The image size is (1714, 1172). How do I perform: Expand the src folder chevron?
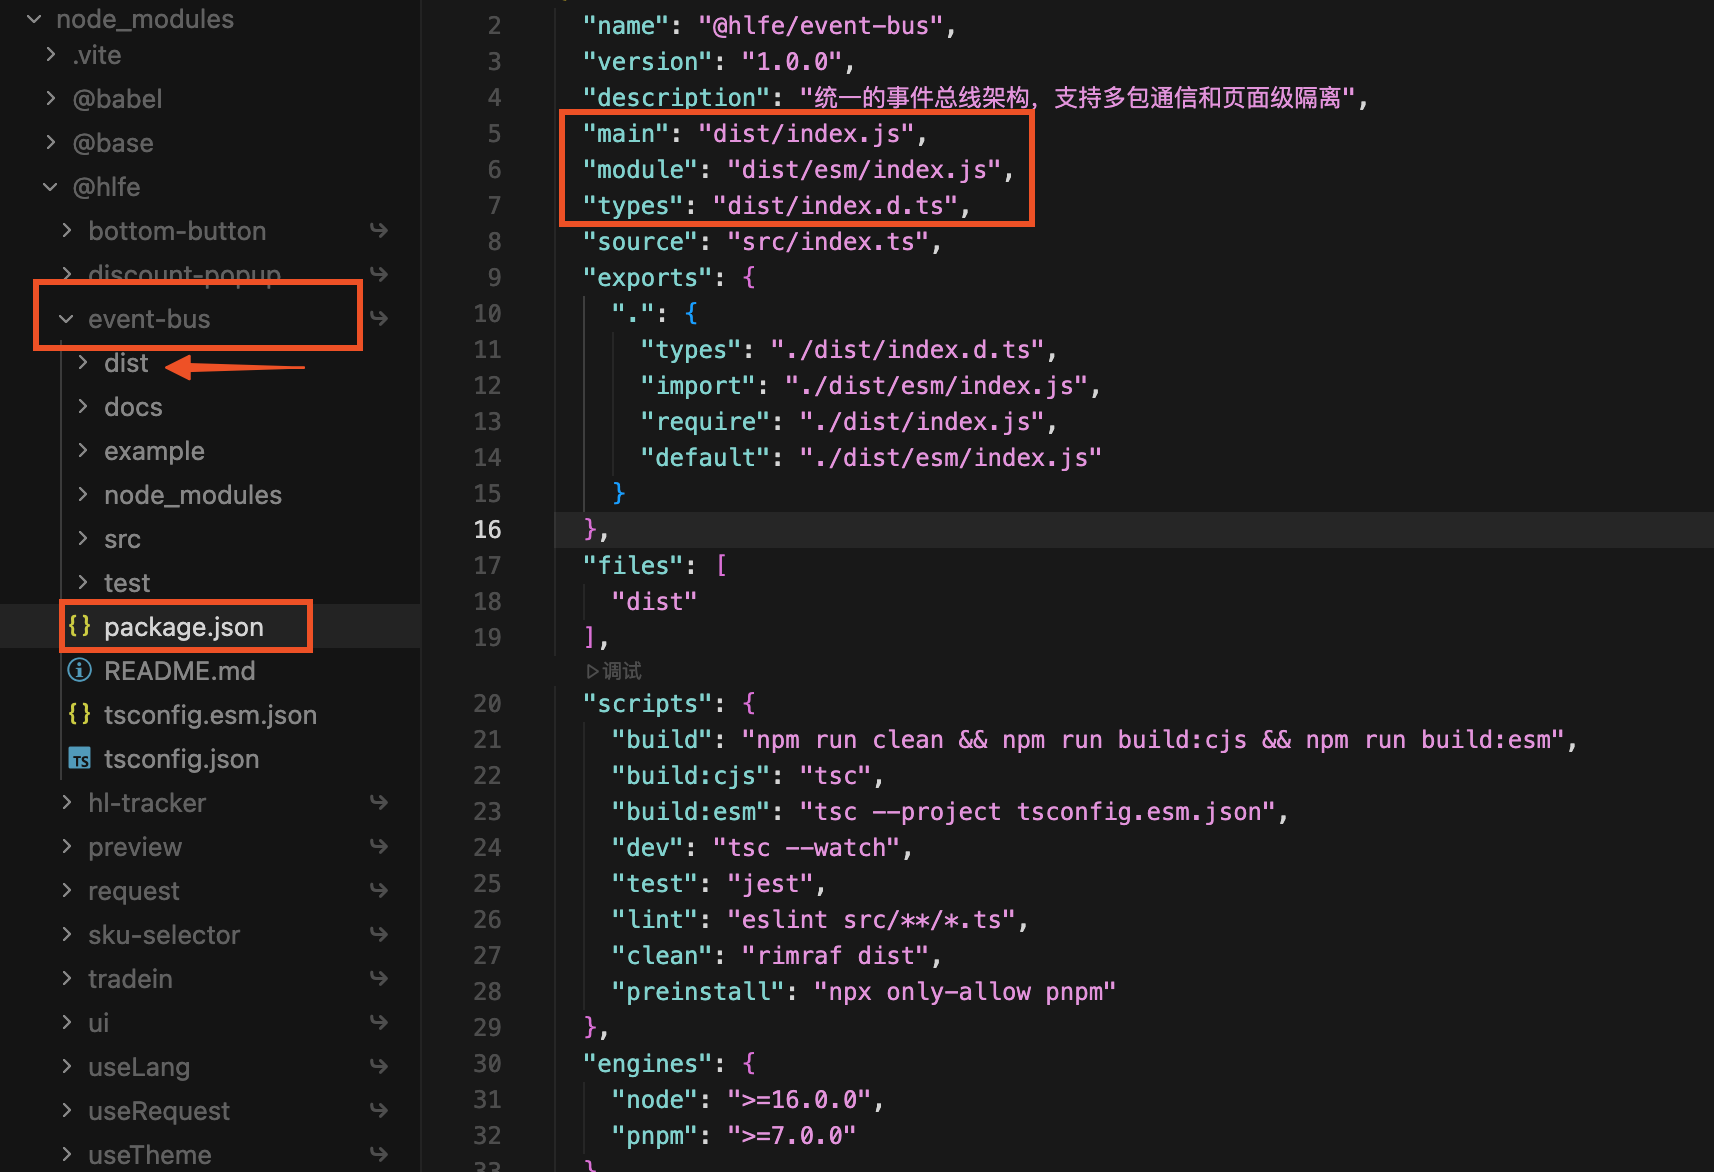pos(82,538)
